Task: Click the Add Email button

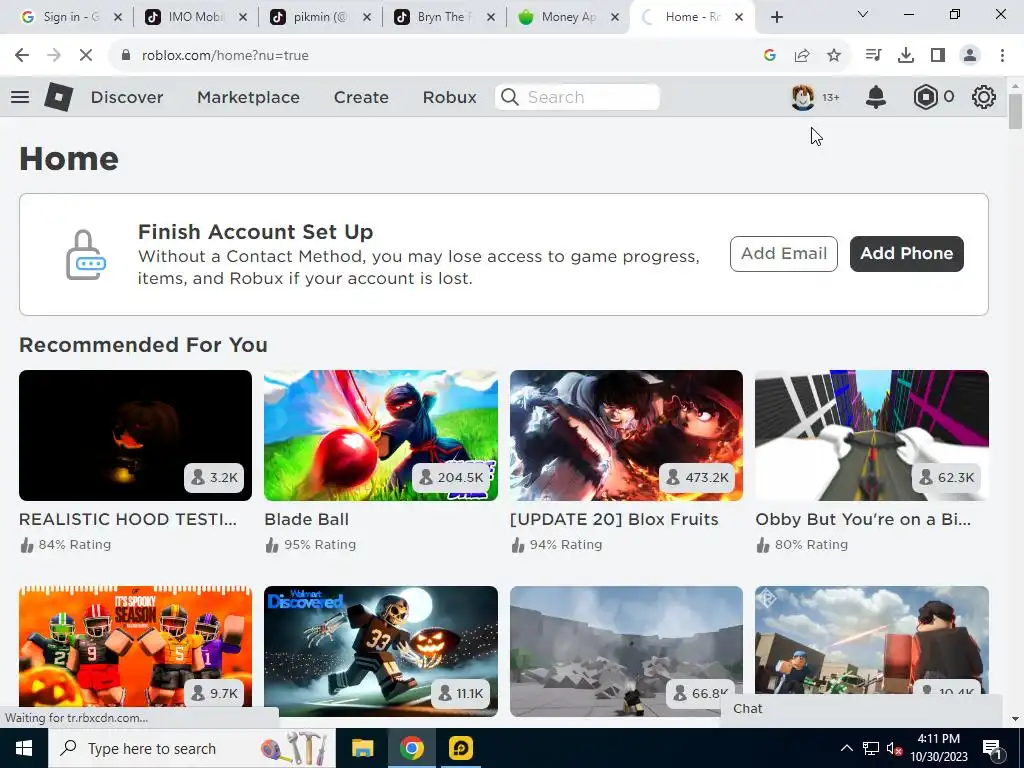Action: pyautogui.click(x=784, y=253)
